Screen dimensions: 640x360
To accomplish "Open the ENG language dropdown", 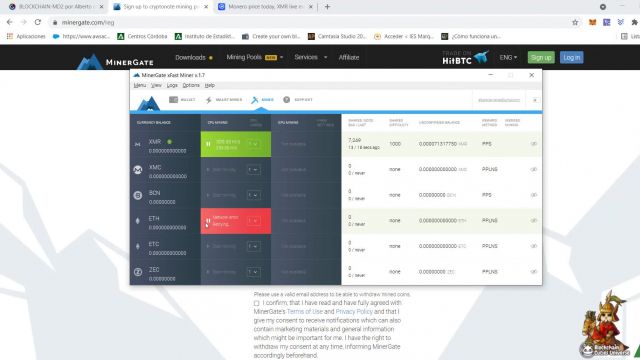I will tap(508, 58).
